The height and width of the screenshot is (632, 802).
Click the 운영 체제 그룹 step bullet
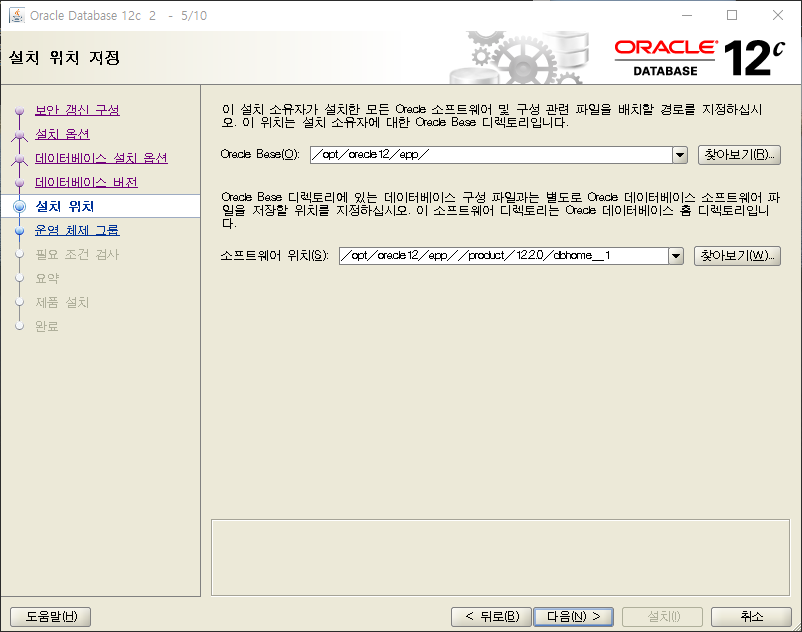point(19,231)
